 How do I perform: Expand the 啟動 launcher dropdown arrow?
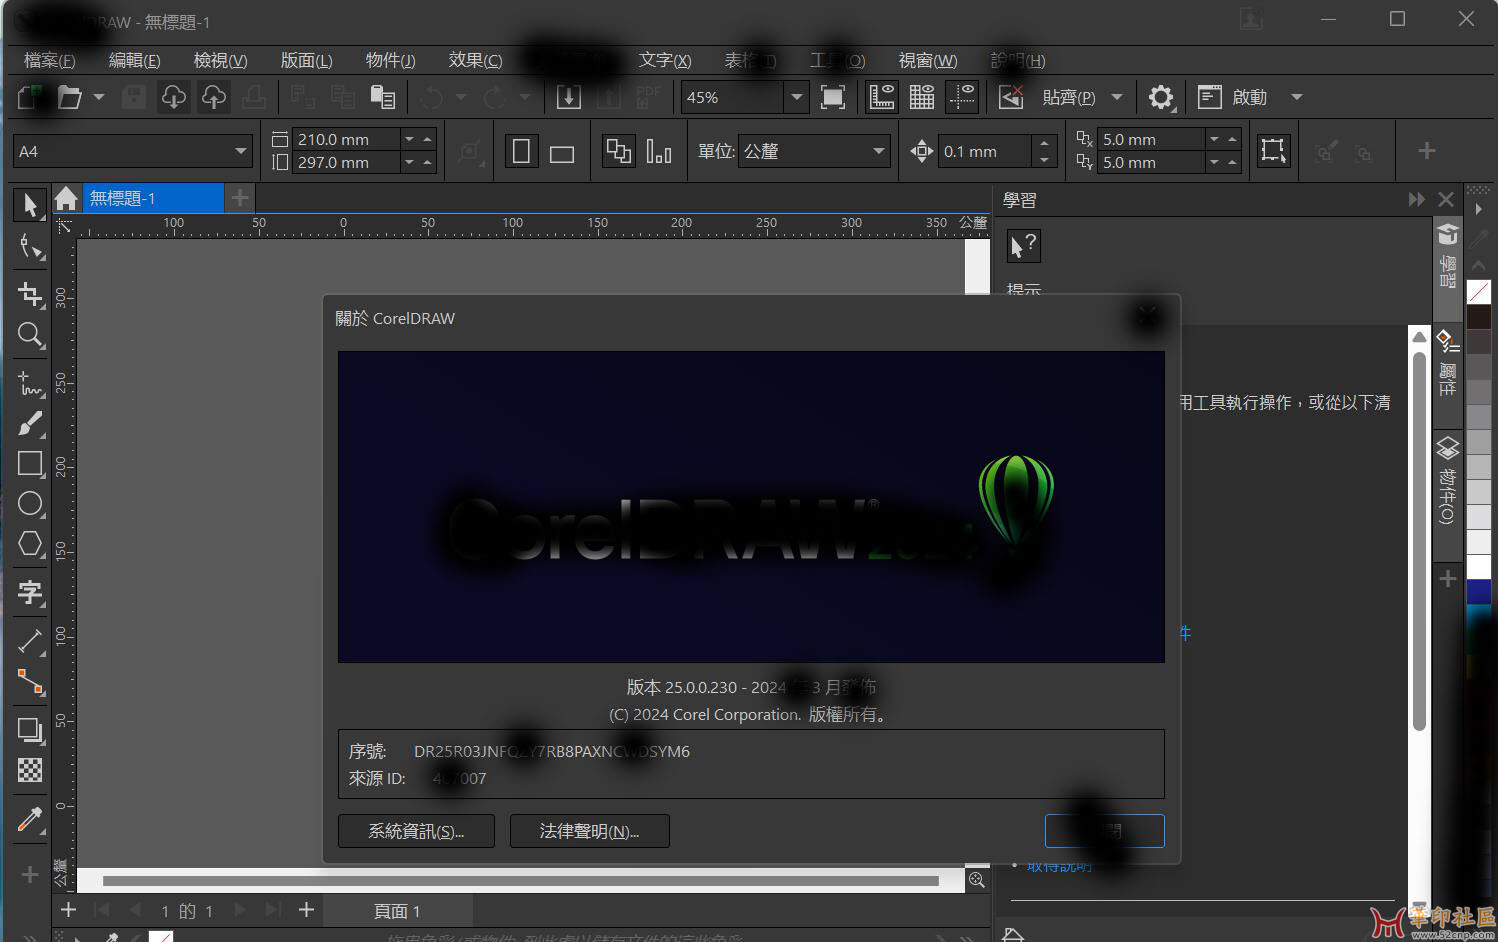pos(1297,97)
